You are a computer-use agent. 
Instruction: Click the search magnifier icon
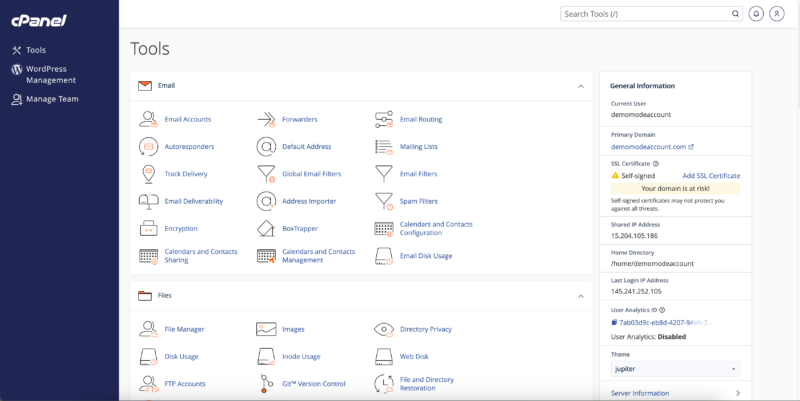(x=735, y=14)
